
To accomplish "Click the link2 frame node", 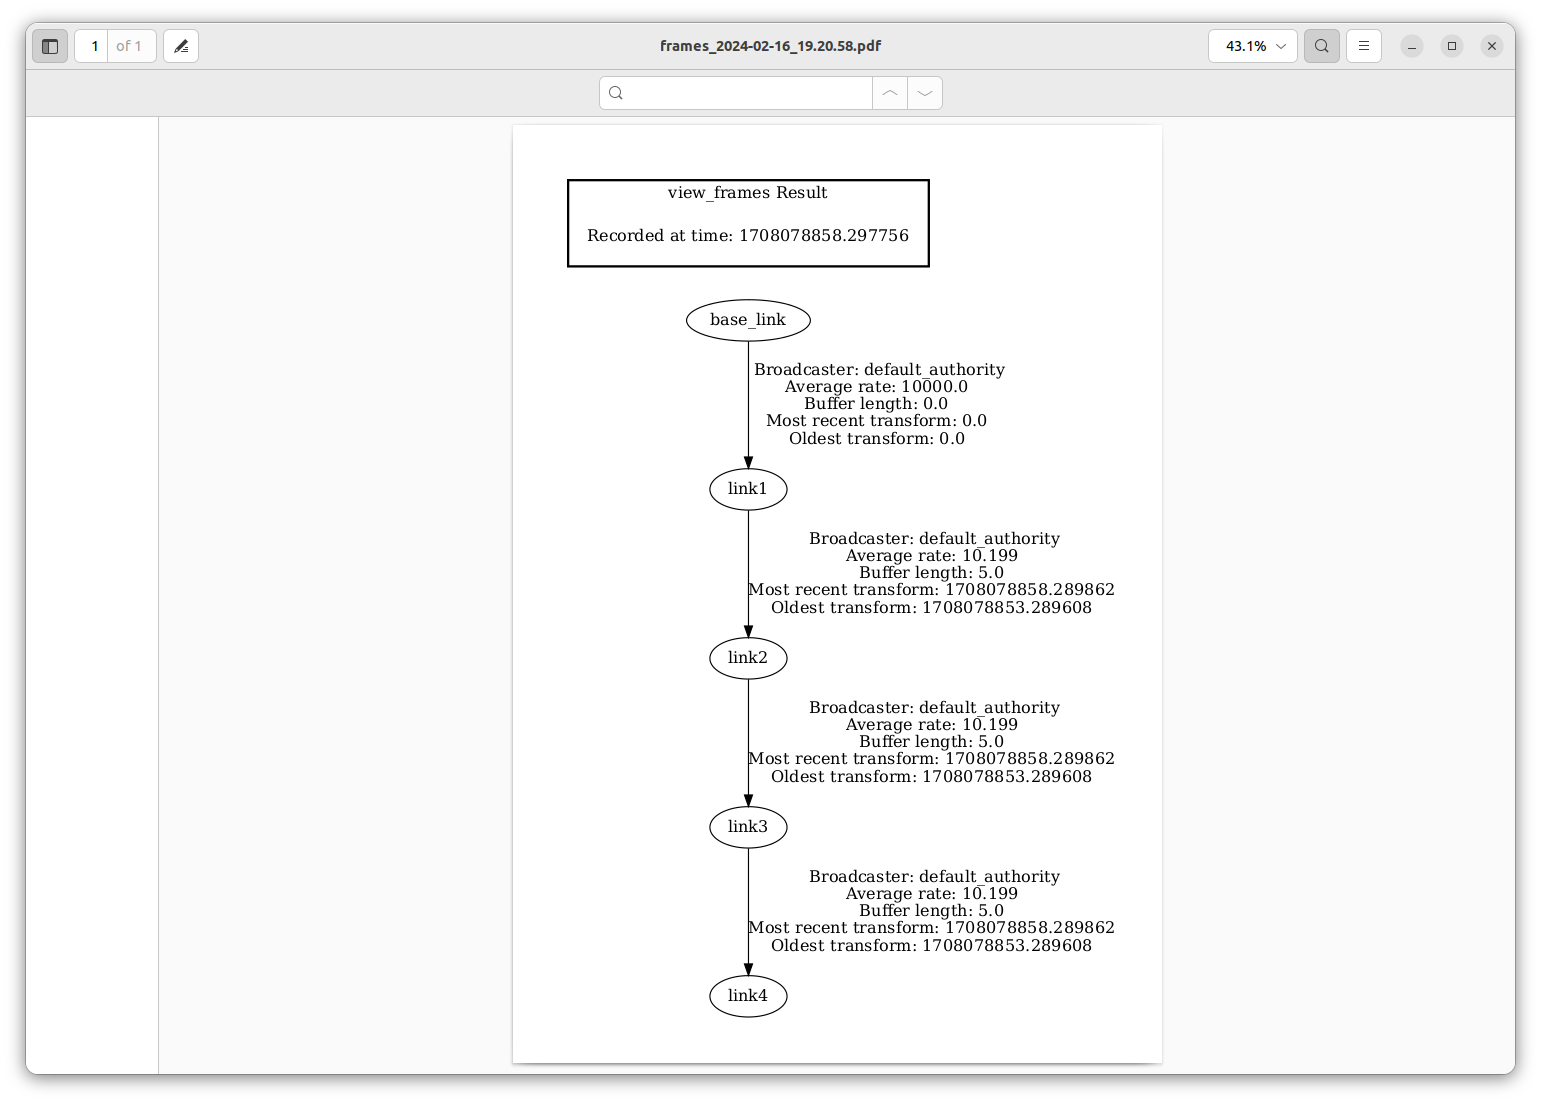I will tap(748, 658).
